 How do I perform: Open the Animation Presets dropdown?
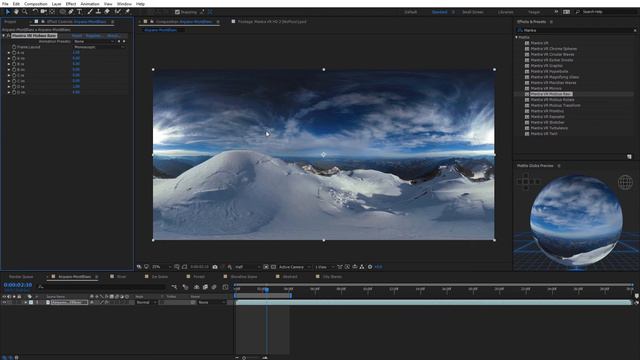[x=94, y=41]
